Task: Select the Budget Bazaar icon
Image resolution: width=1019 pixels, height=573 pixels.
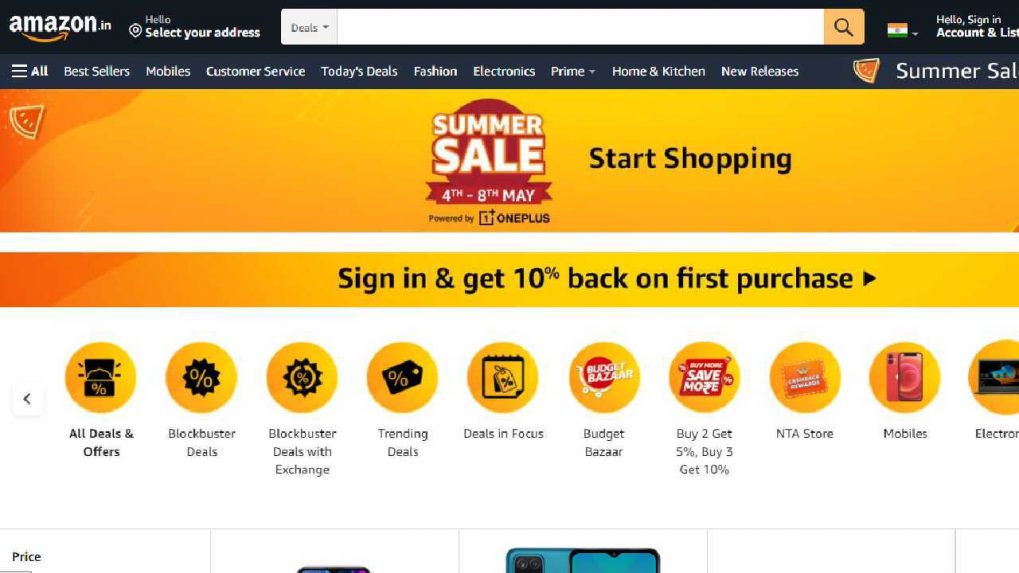Action: pos(604,378)
